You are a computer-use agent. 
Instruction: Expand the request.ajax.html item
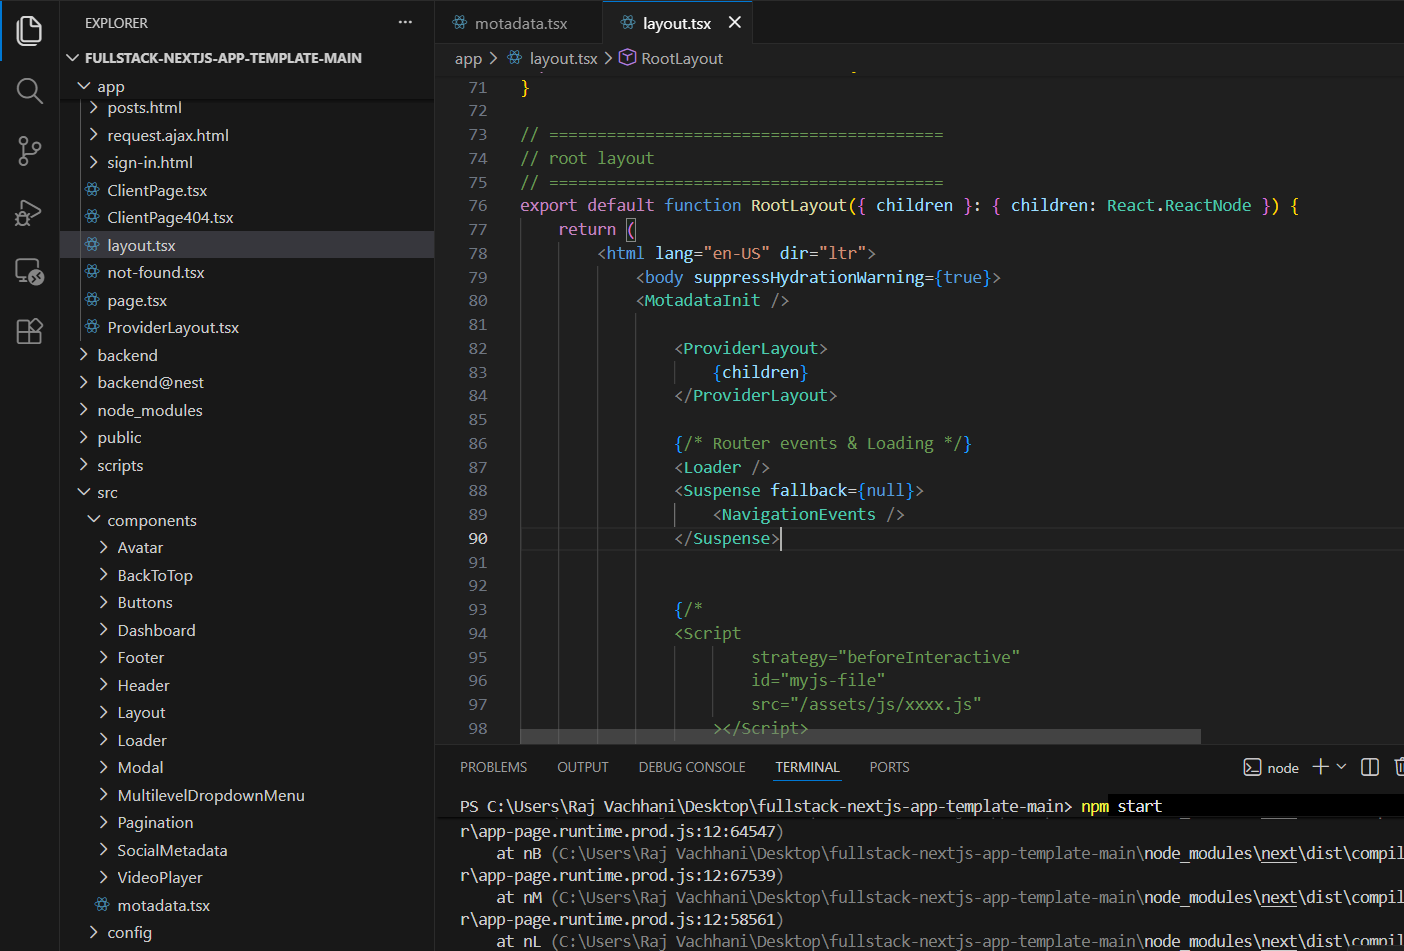pos(94,135)
